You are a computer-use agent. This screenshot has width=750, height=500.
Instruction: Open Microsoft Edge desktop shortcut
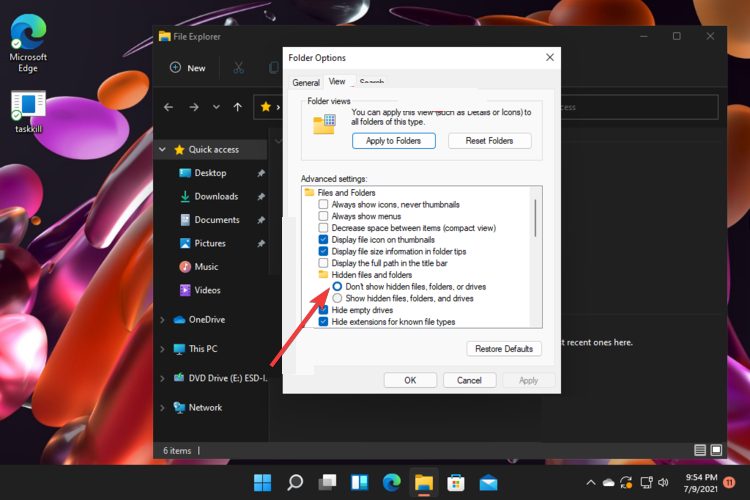(28, 43)
